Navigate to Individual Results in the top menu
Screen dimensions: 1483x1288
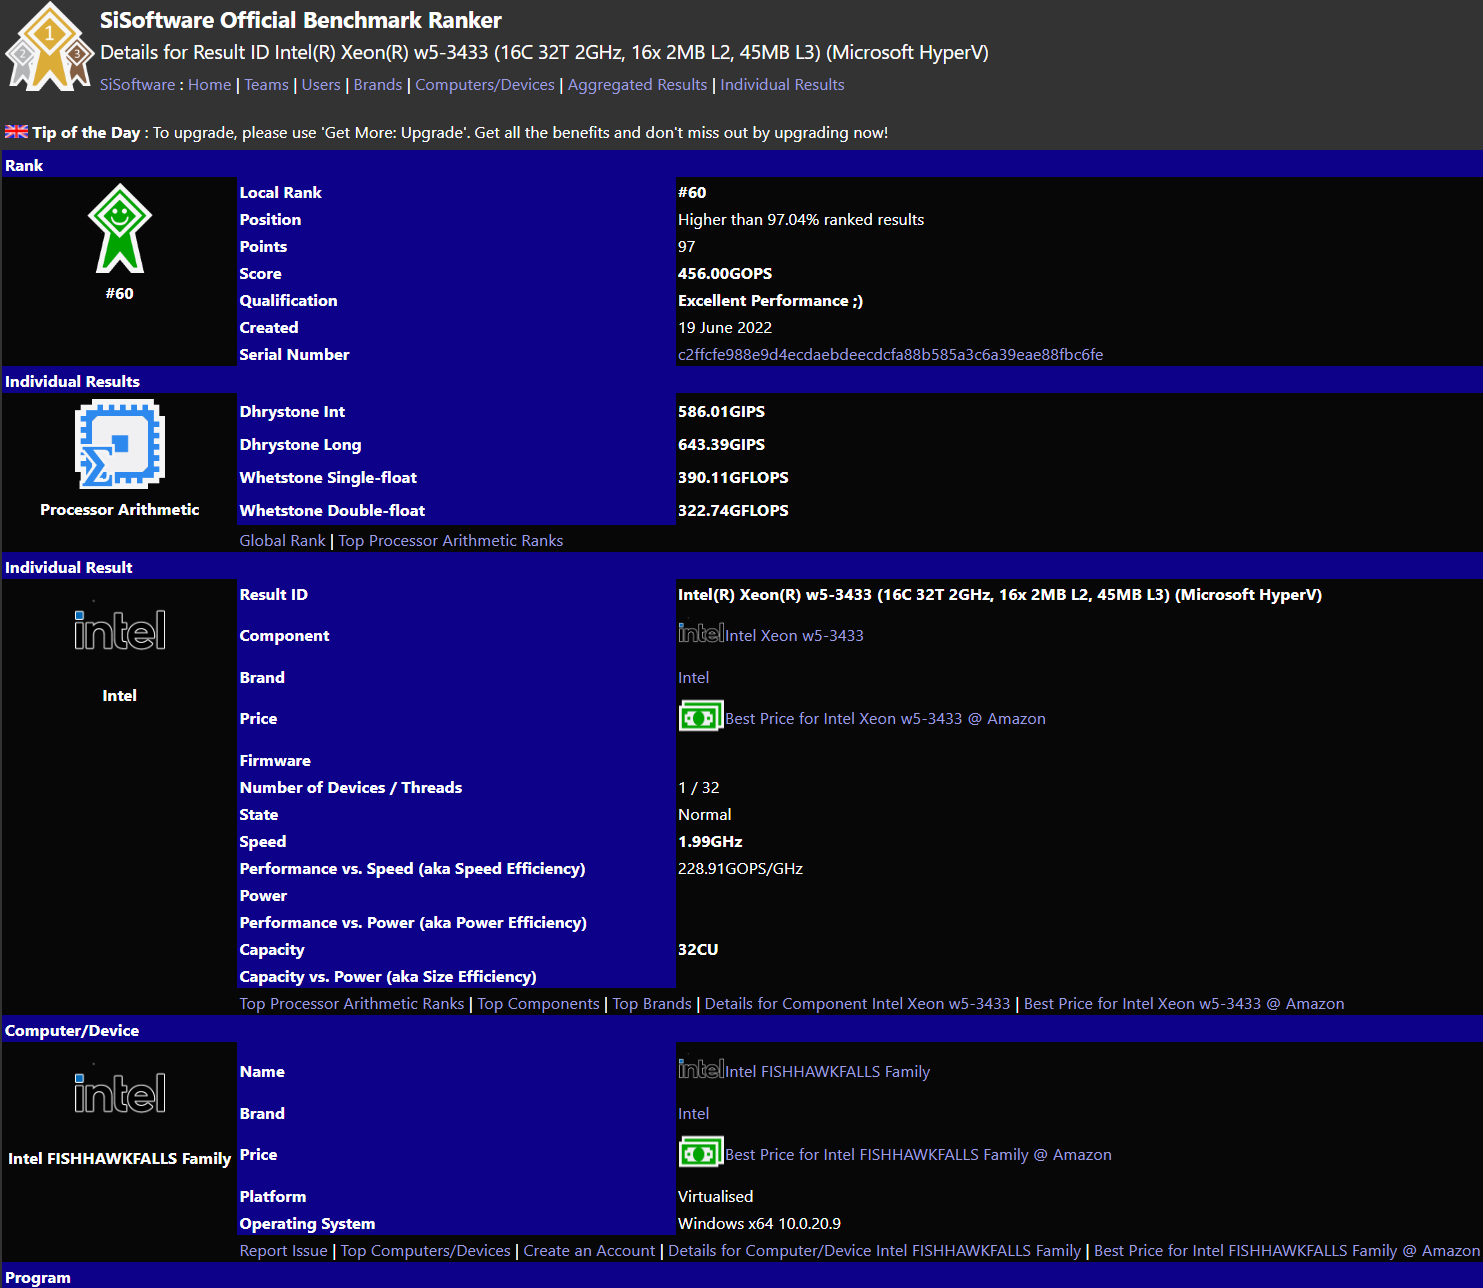pos(782,85)
